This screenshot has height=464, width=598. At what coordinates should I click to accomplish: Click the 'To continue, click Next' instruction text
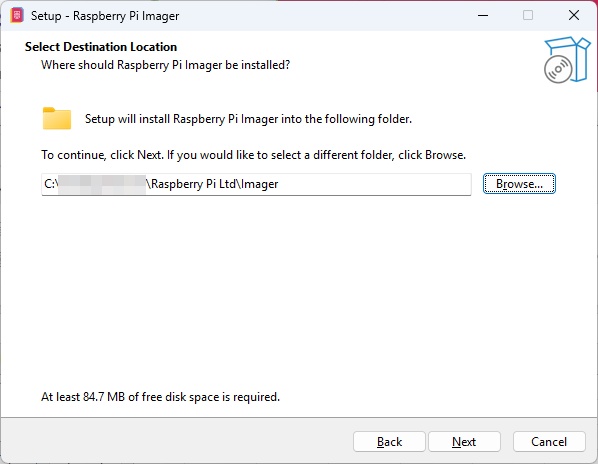tap(254, 155)
